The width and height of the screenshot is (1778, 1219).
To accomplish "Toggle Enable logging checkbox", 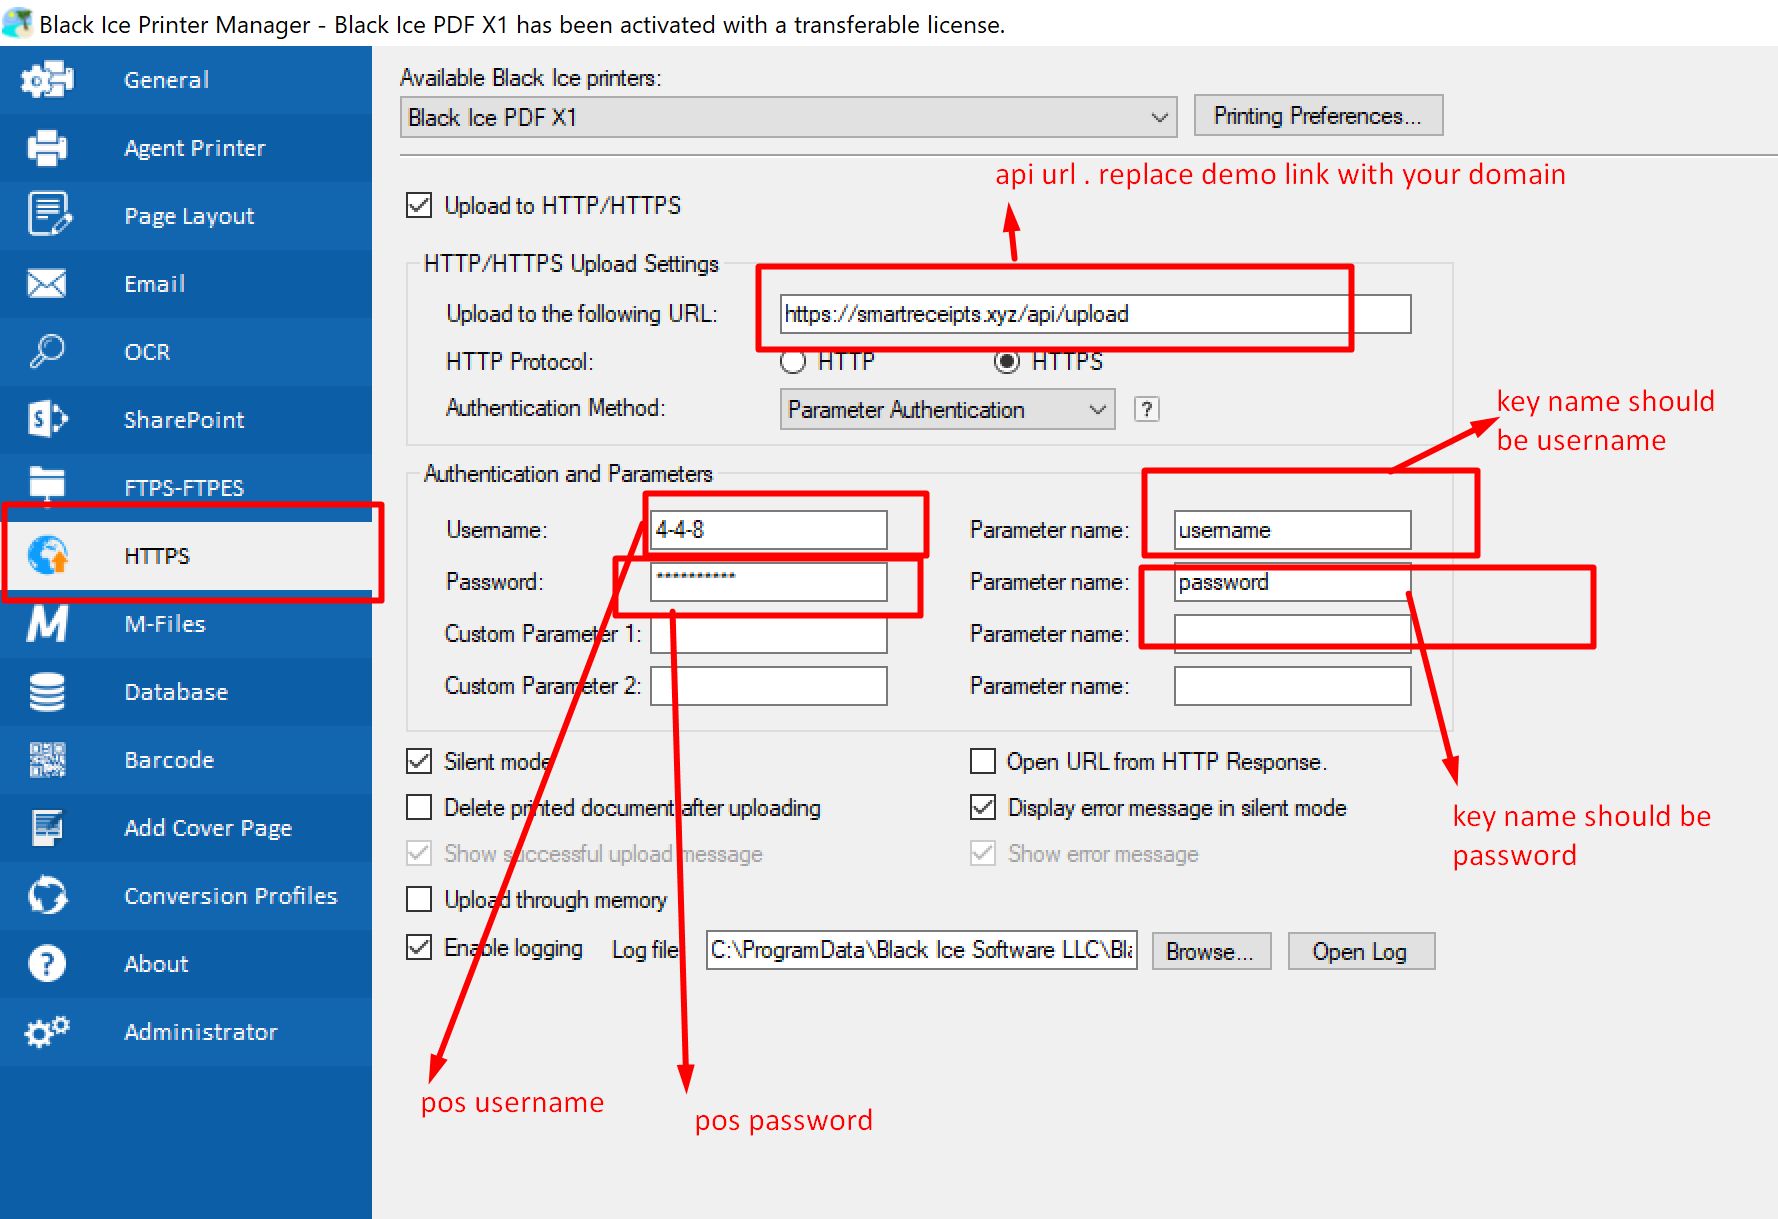I will pyautogui.click(x=419, y=947).
